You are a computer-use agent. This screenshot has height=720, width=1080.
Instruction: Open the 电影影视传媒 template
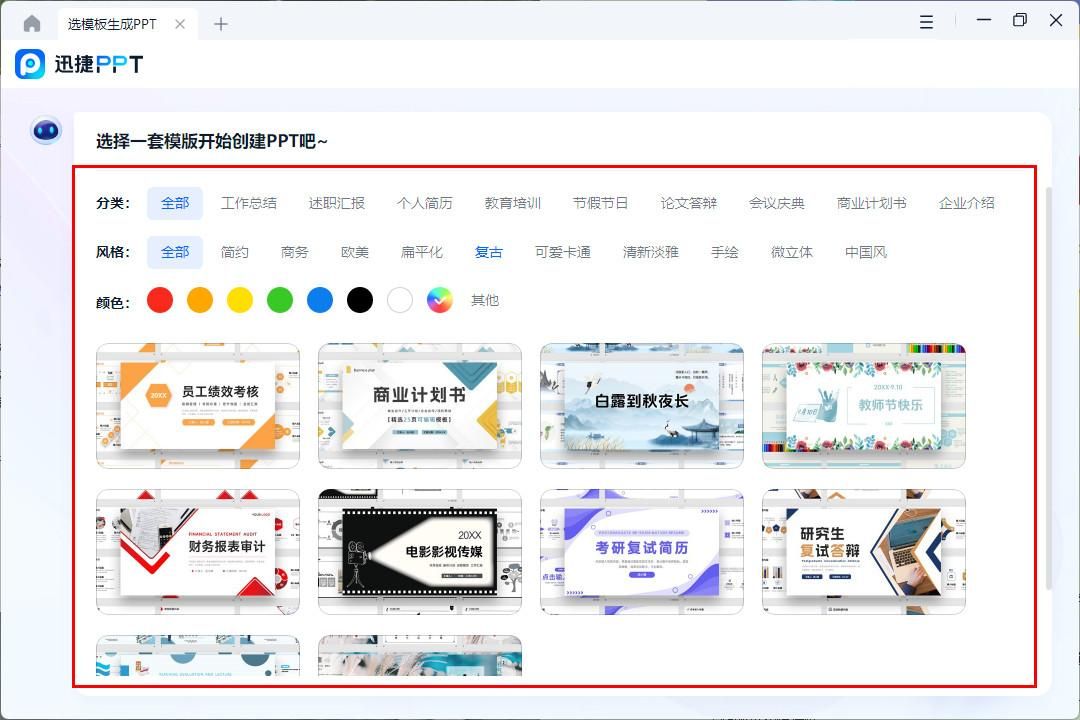[x=419, y=552]
